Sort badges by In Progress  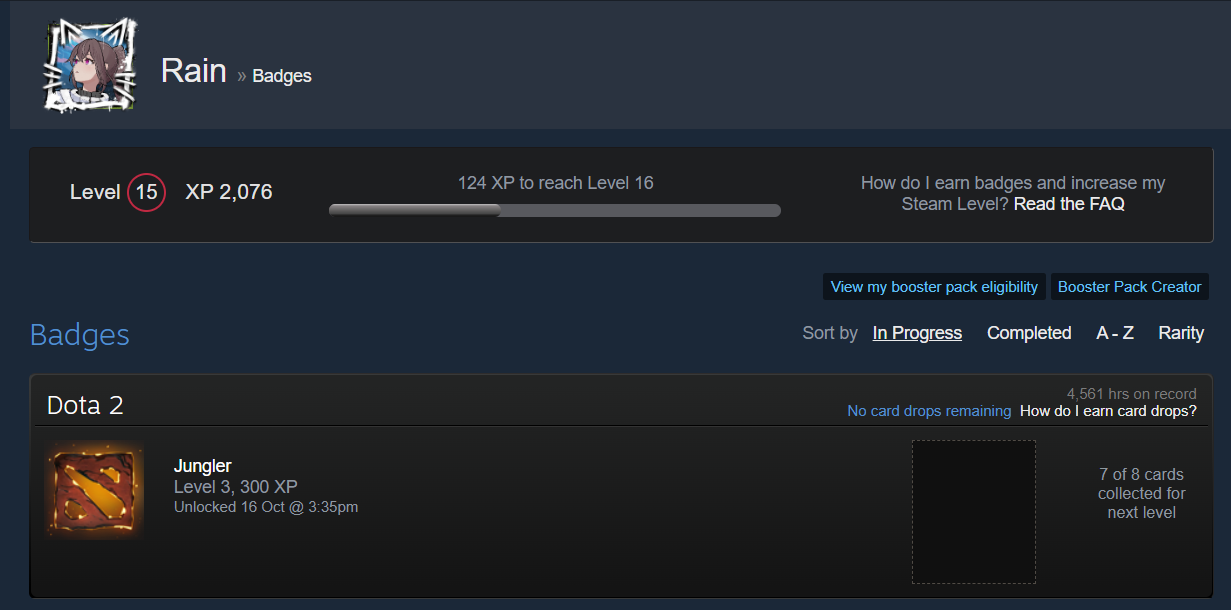tap(917, 333)
